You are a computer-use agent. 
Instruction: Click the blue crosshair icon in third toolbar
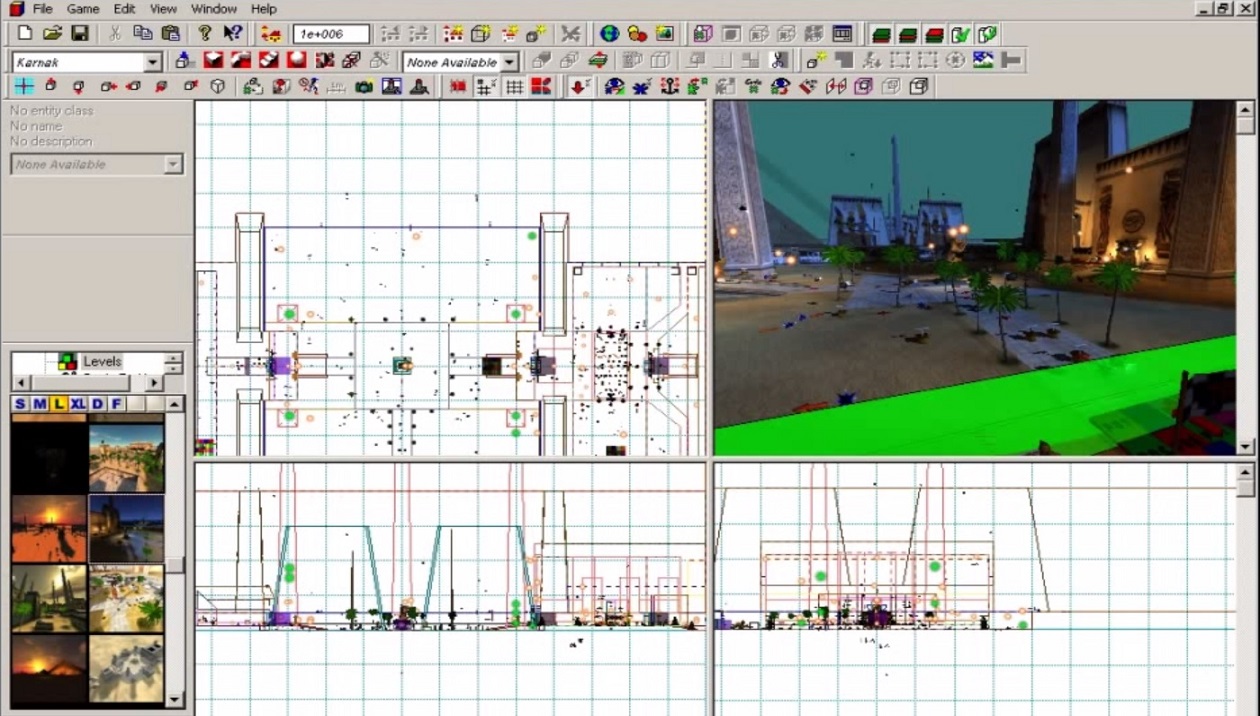pyautogui.click(x=24, y=87)
